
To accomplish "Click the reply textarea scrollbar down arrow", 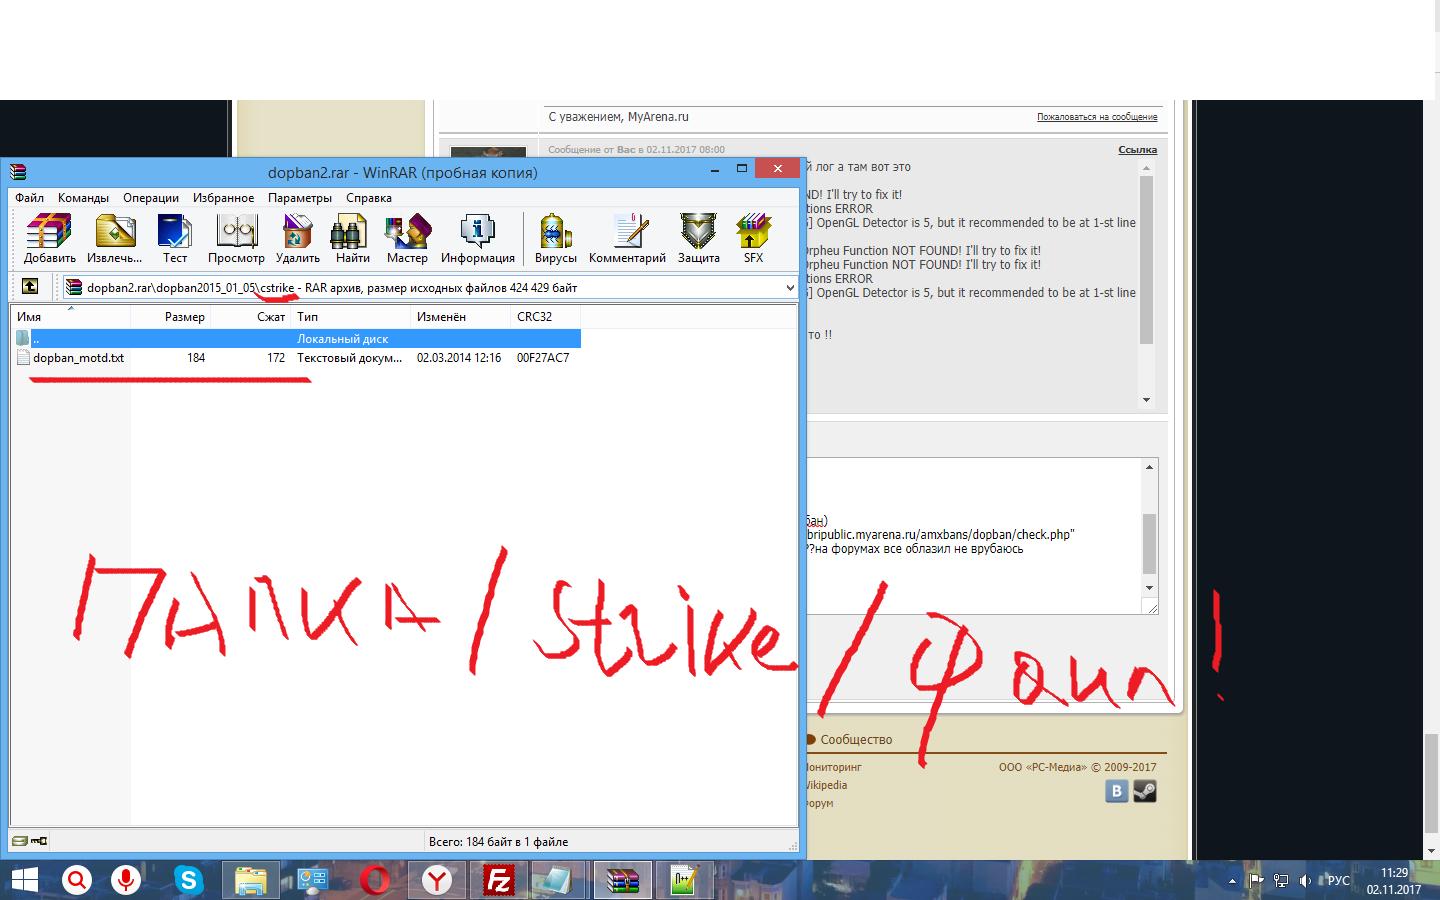I will click(1150, 588).
